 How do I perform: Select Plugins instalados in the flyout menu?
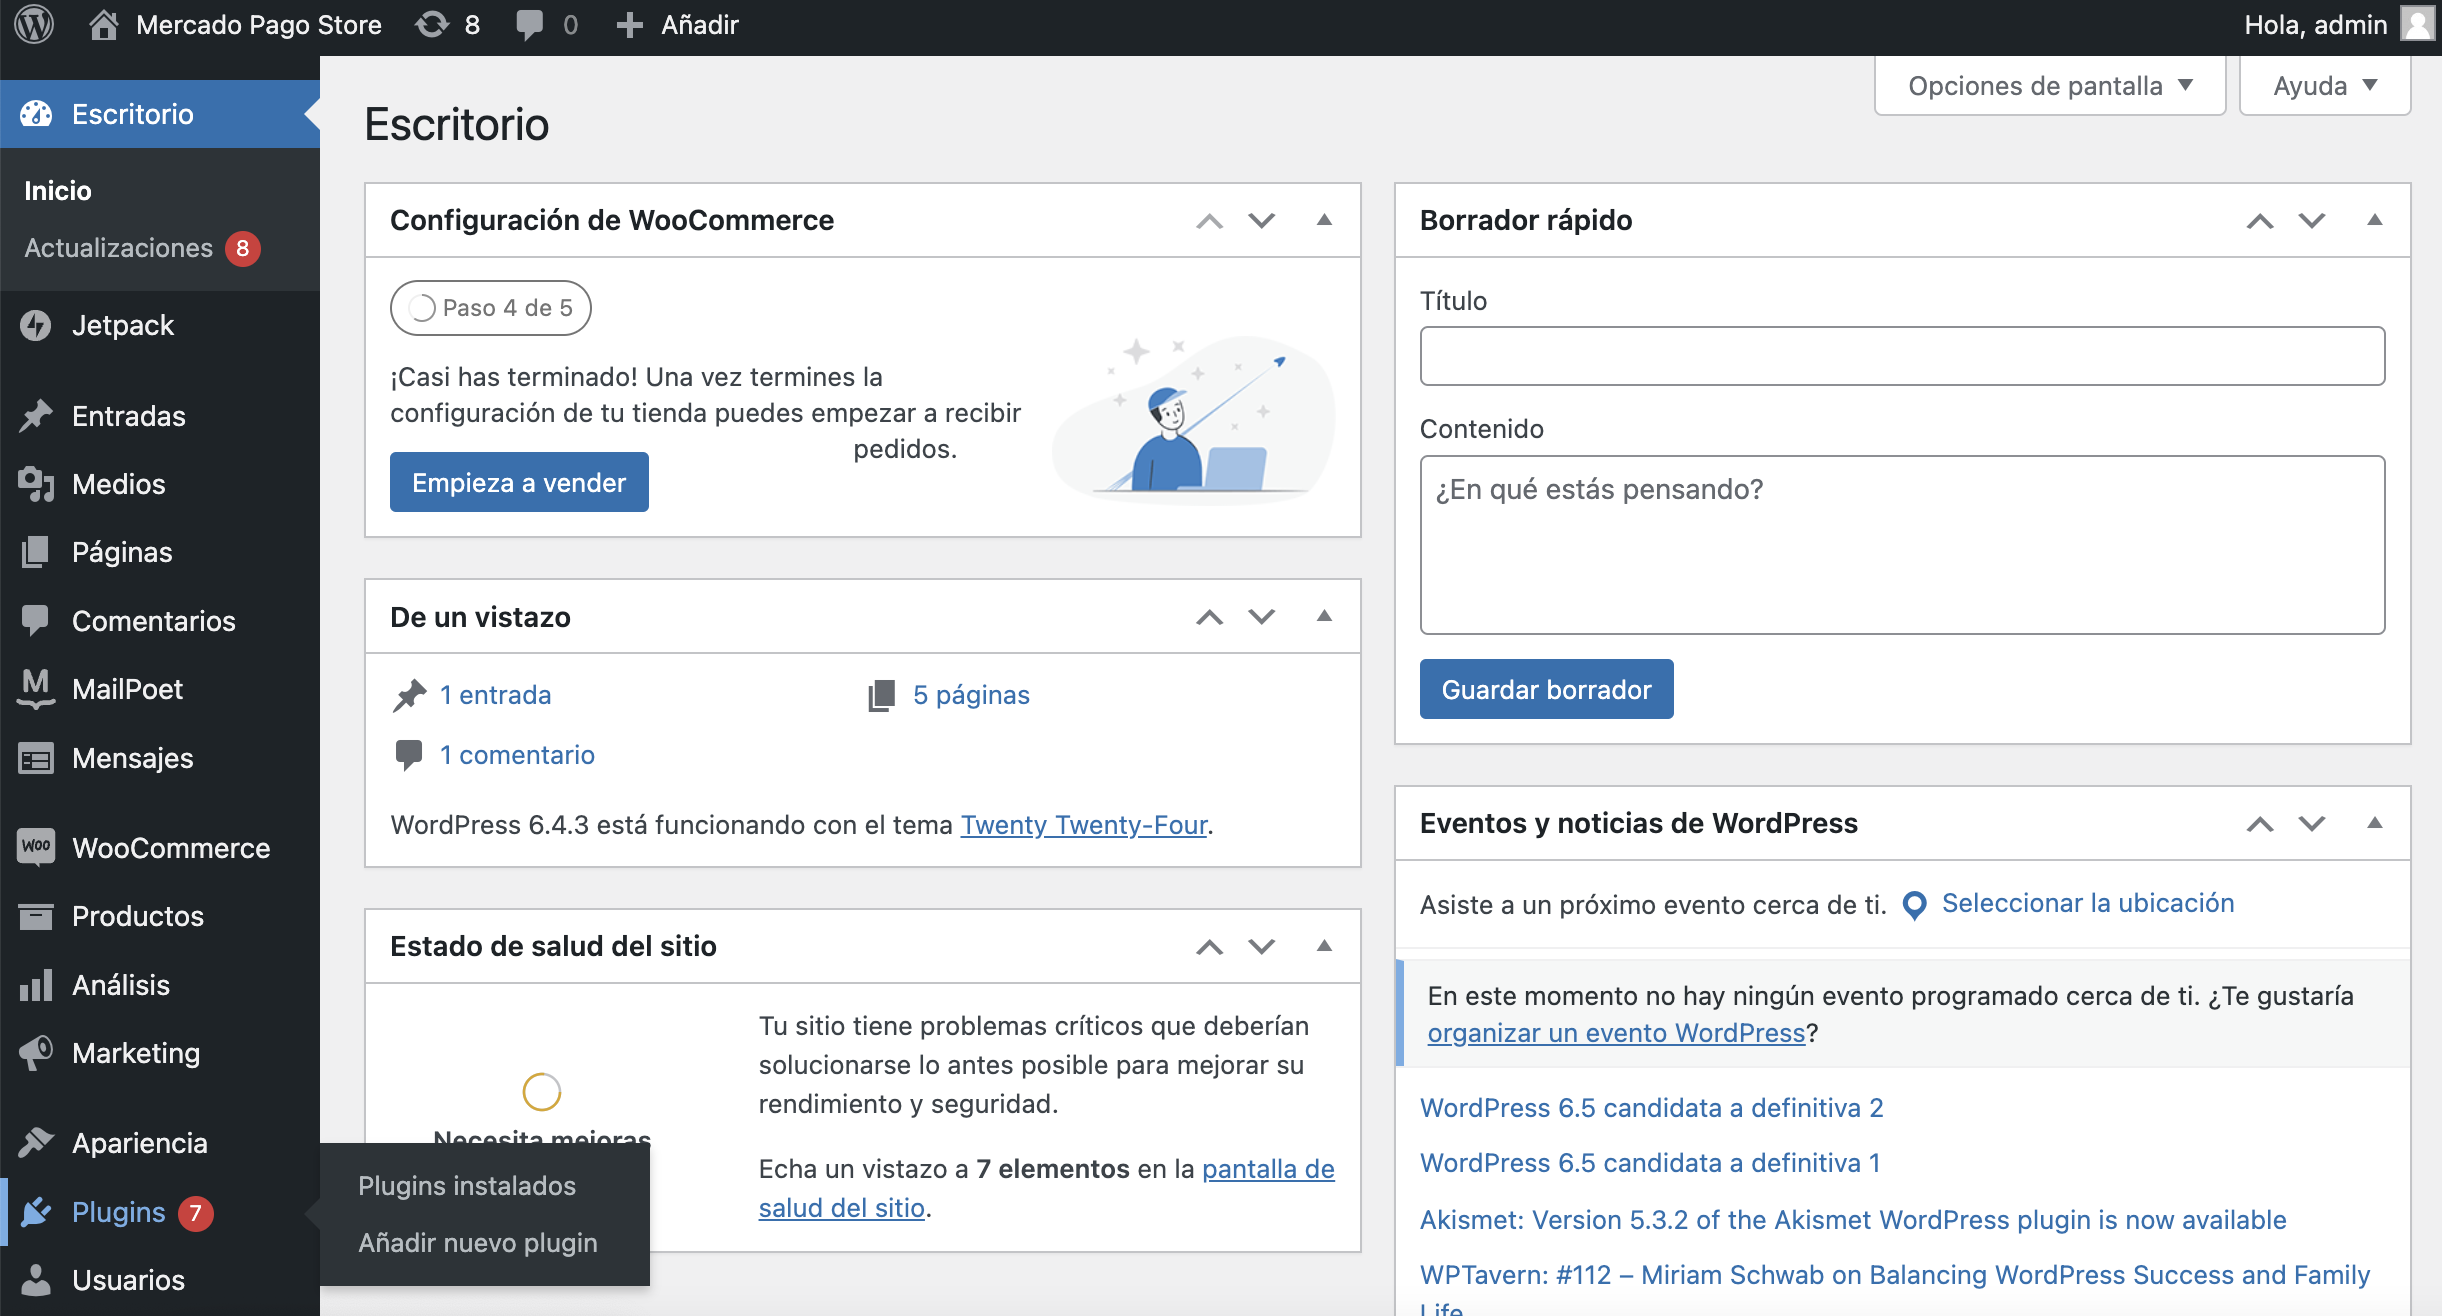click(x=467, y=1186)
